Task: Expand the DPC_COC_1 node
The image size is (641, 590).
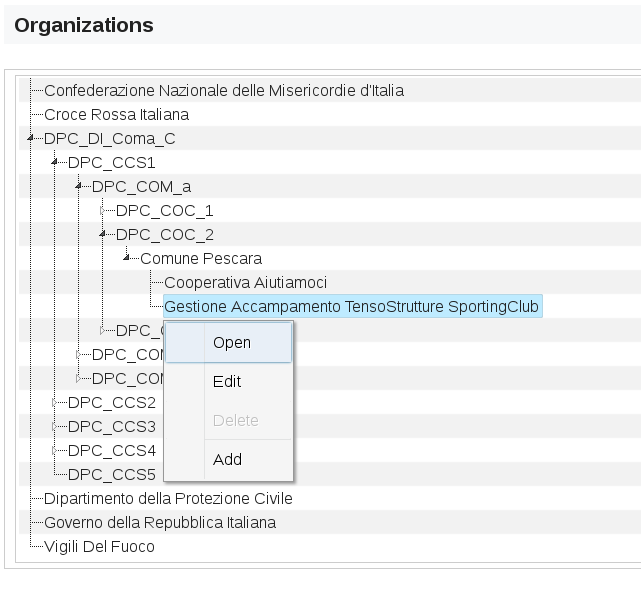Action: [102, 211]
